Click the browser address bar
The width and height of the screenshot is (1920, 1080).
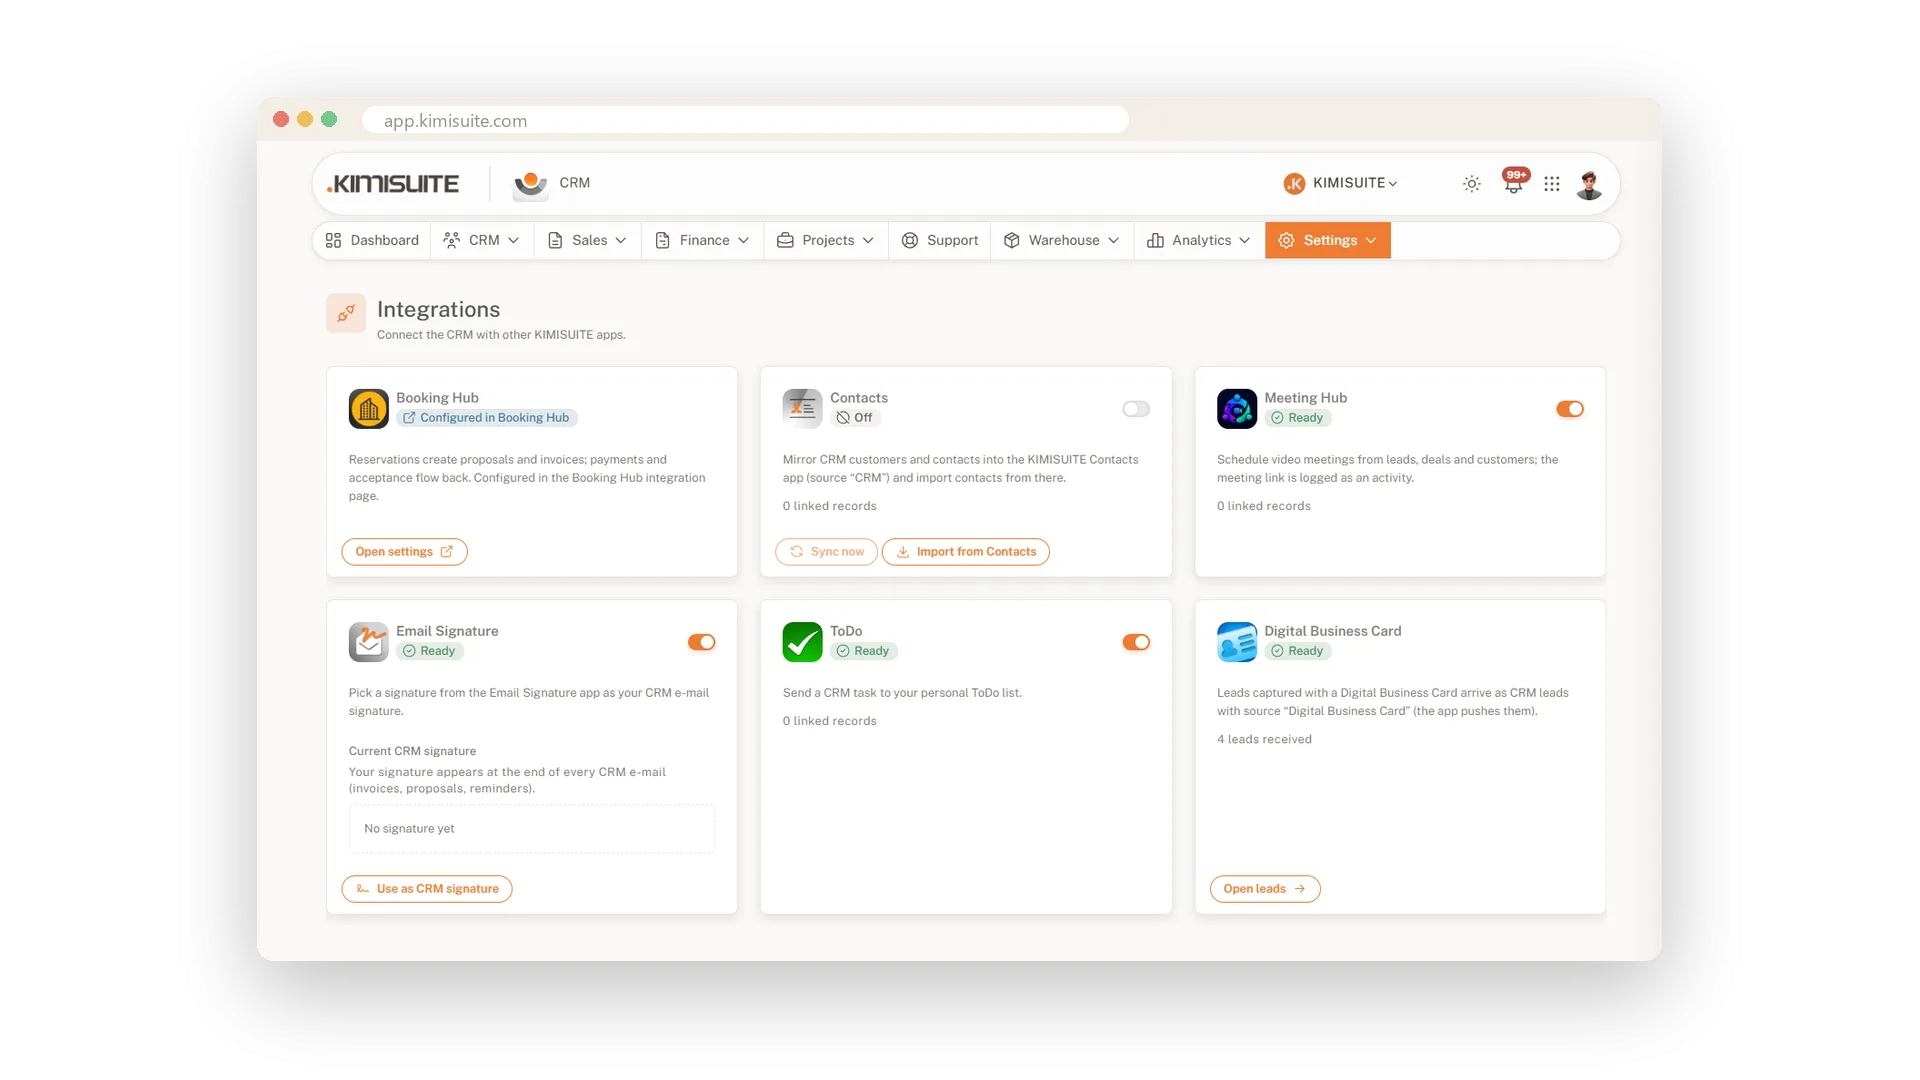coord(746,120)
